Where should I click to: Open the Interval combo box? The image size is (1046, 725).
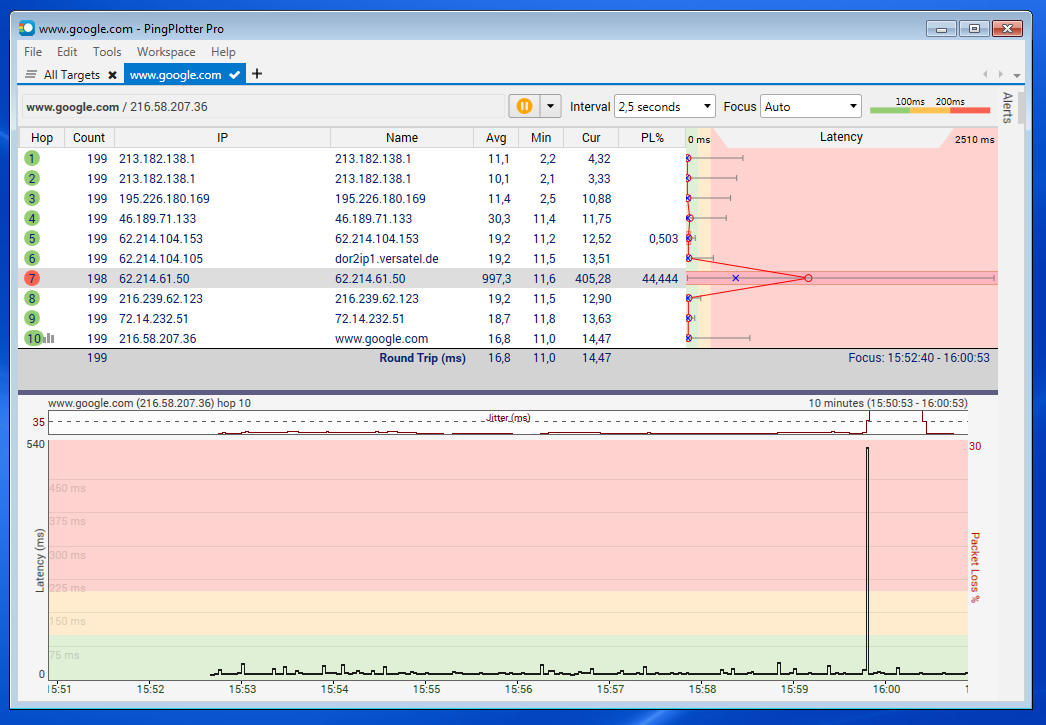coord(664,107)
